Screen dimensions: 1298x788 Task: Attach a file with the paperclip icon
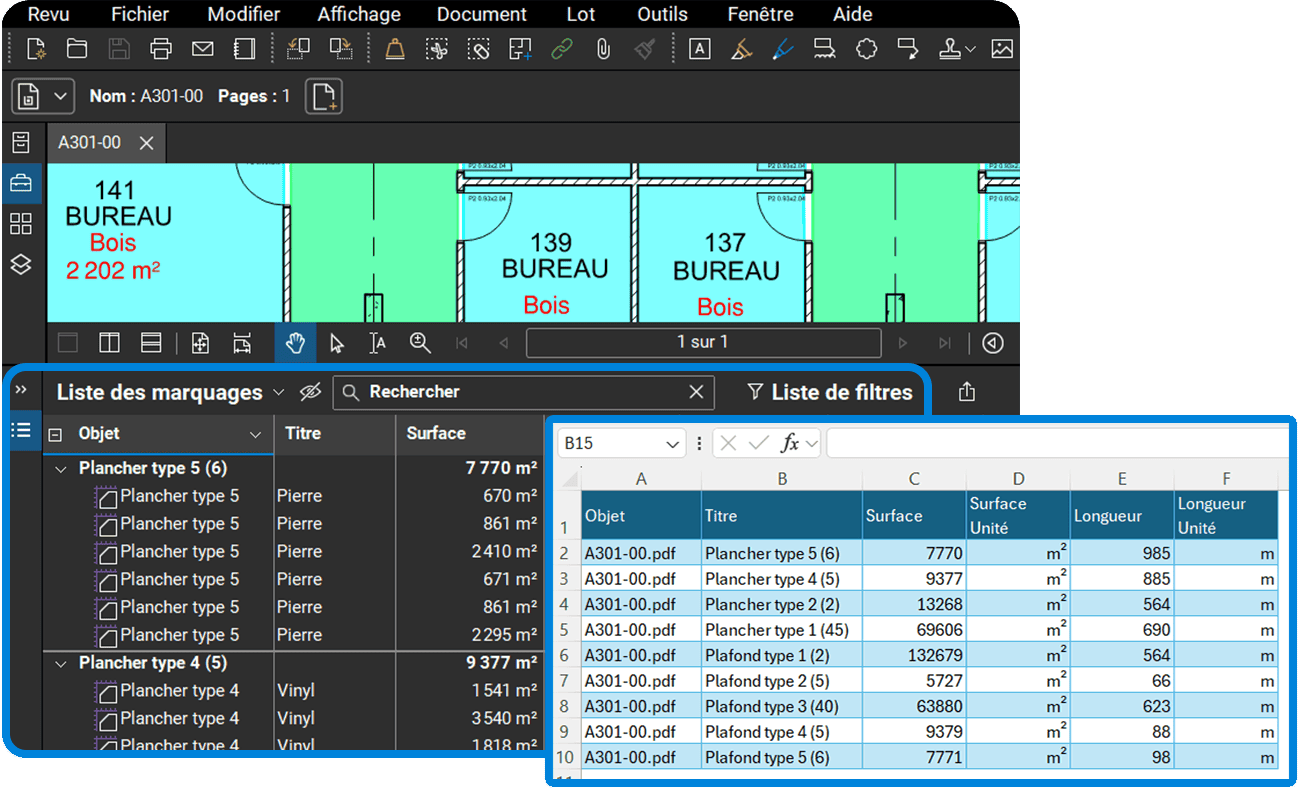[x=601, y=48]
